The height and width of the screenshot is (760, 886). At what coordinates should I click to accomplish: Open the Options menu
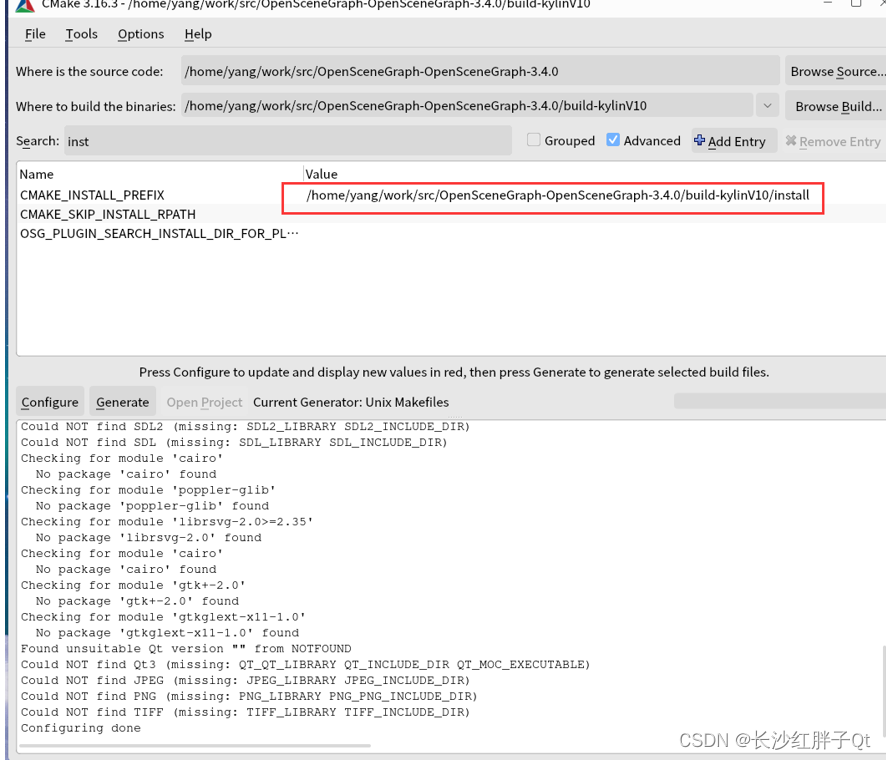[x=141, y=34]
